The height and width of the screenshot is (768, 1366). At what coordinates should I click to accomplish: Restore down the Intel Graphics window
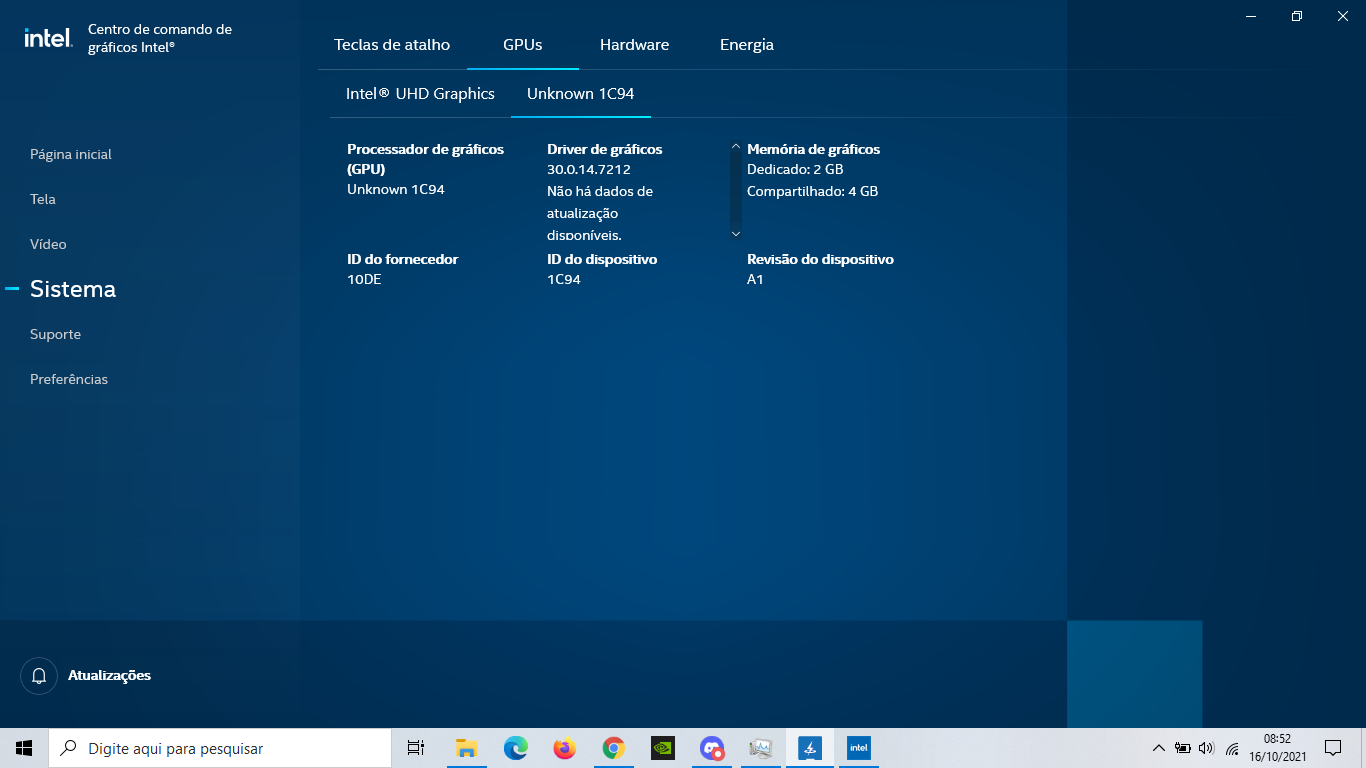1297,16
